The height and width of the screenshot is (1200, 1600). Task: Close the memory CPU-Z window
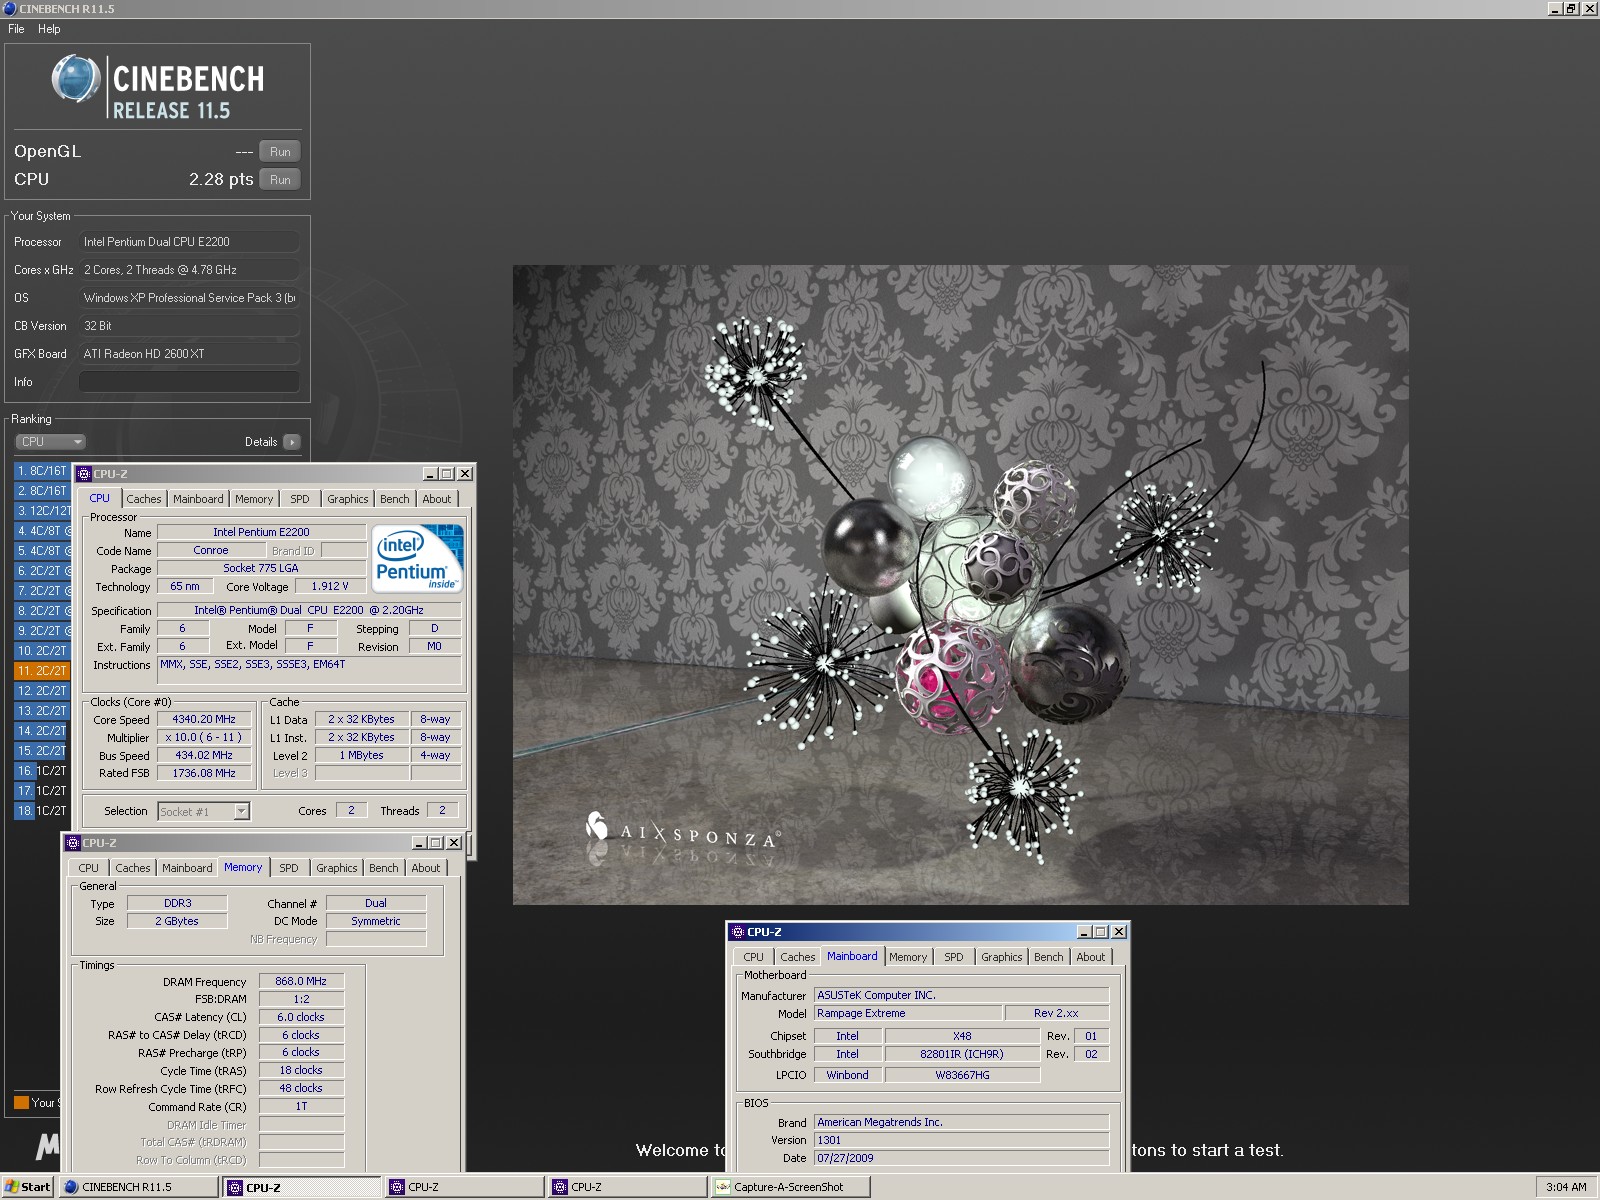pos(454,843)
